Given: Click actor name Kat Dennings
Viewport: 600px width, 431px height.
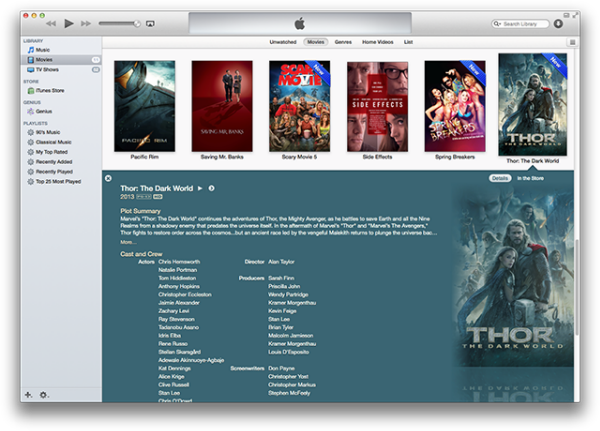Looking at the screenshot, I should pos(174,368).
